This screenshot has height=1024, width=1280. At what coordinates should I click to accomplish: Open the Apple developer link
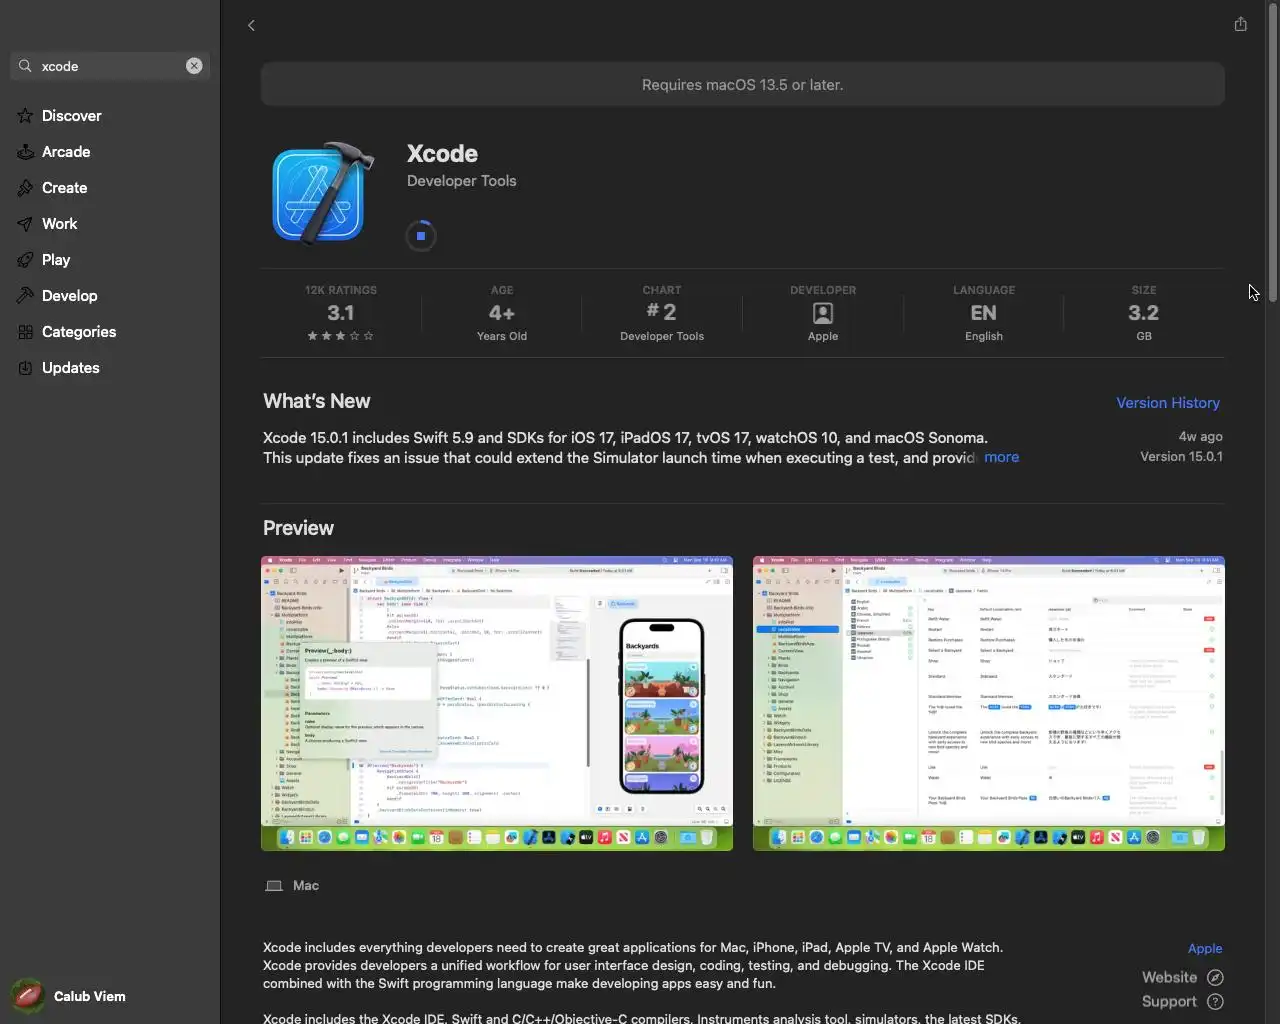pyautogui.click(x=1205, y=948)
